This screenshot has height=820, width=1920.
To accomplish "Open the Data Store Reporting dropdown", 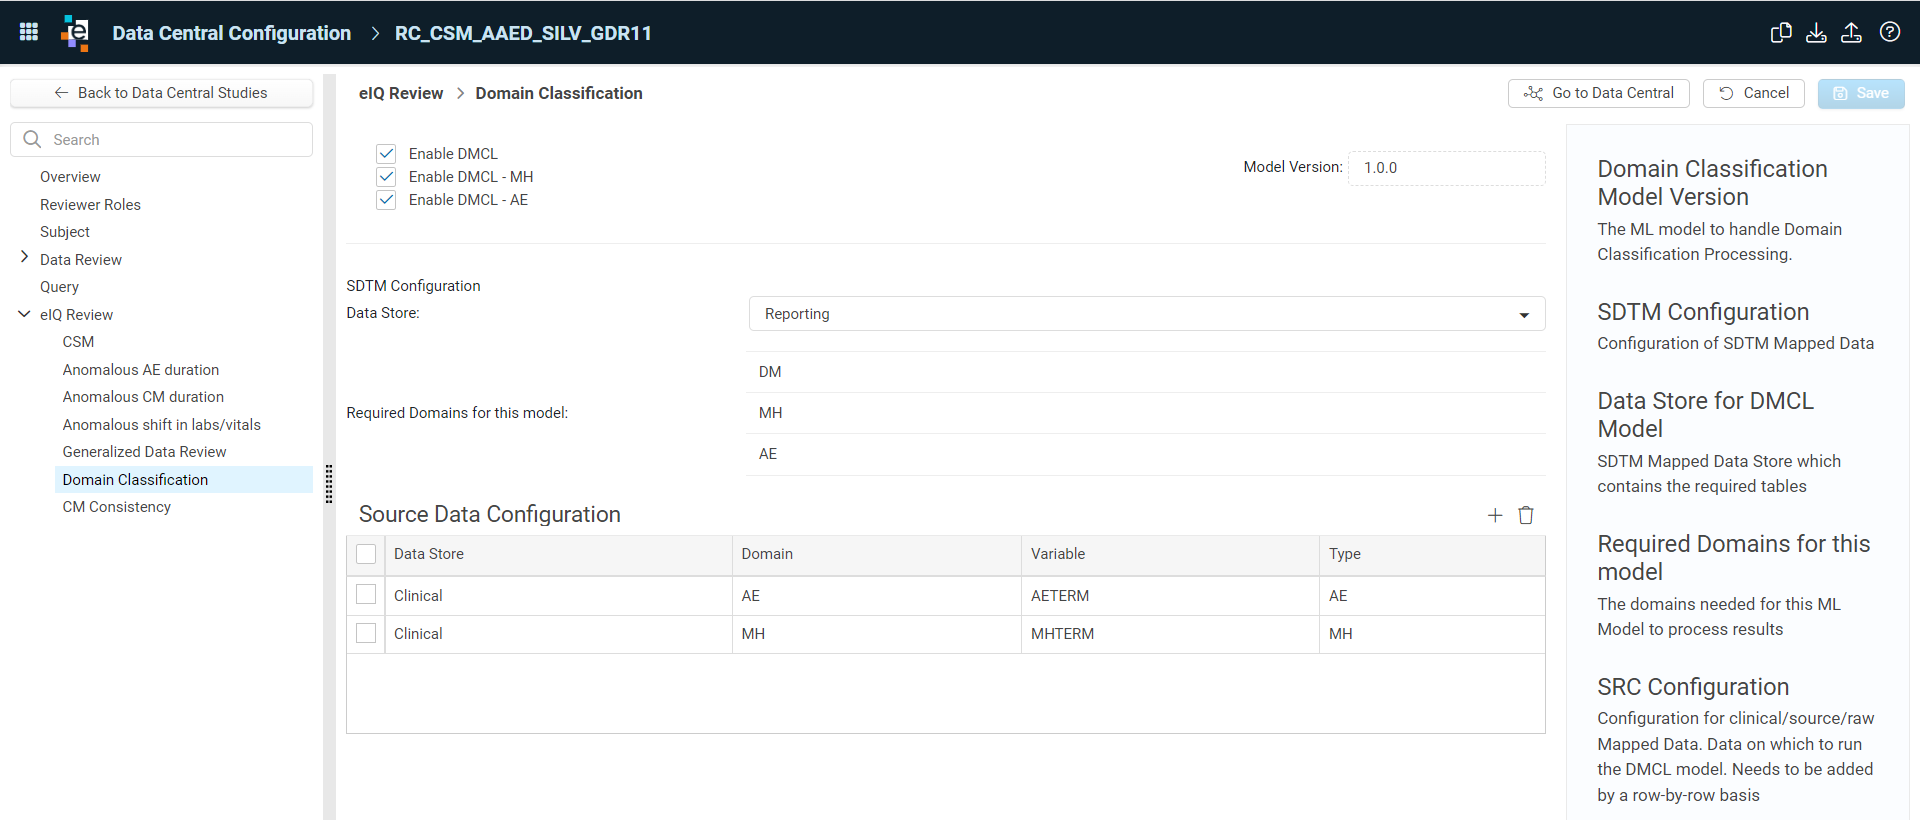I will click(1146, 314).
